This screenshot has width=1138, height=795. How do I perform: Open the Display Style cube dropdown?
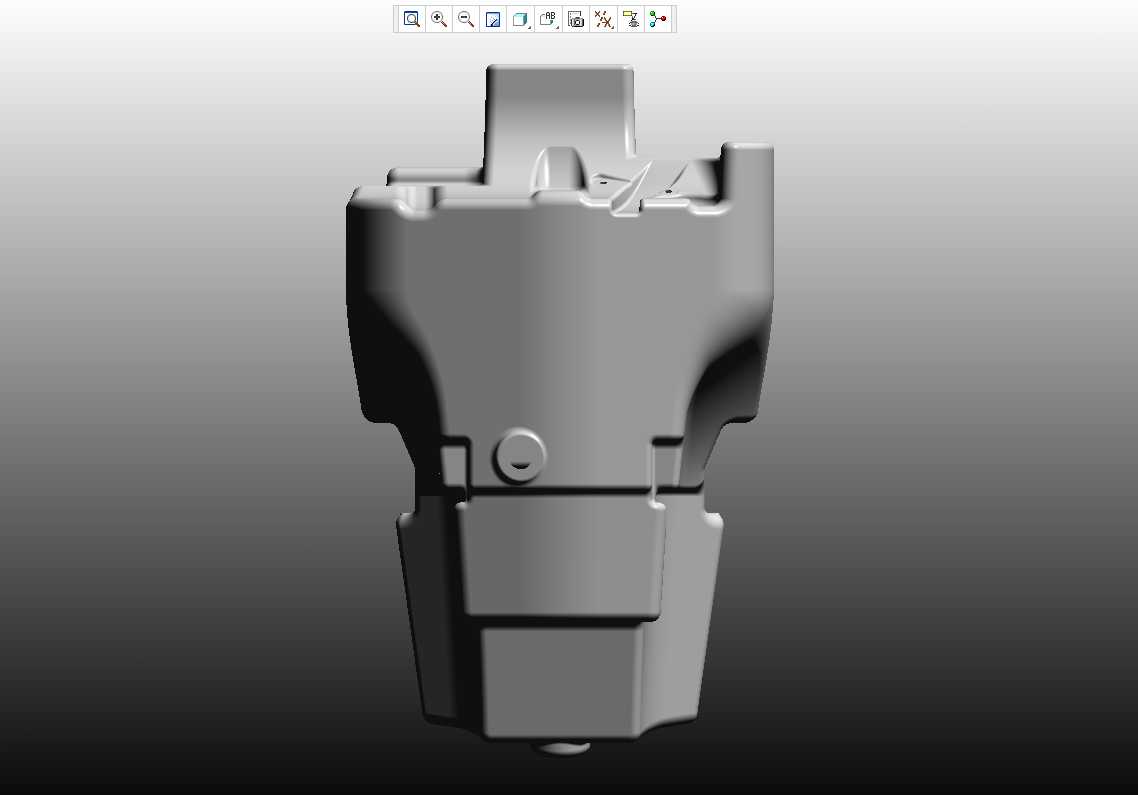click(520, 20)
